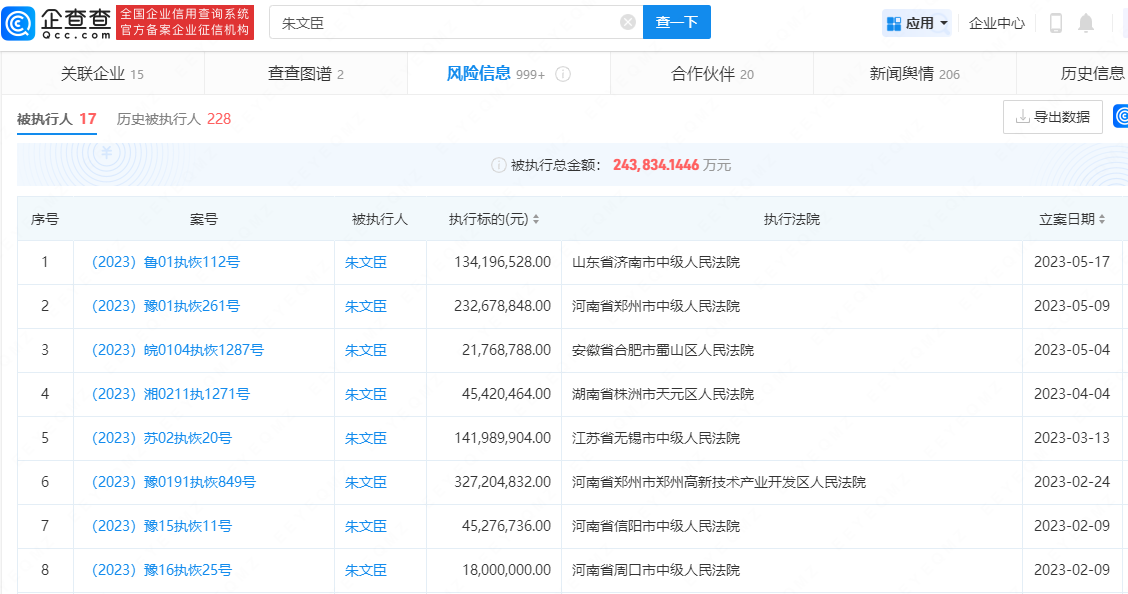Click the blue icon right of 导出数据

[x=1121, y=116]
